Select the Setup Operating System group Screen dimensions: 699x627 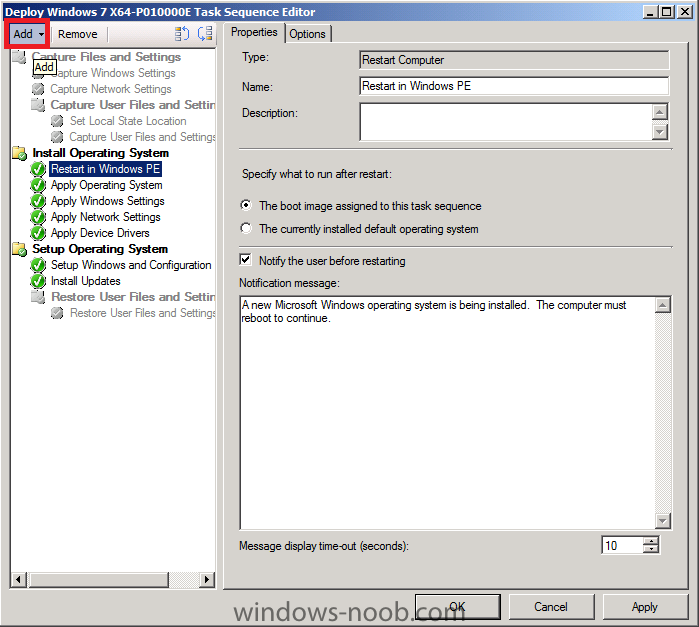(x=100, y=249)
